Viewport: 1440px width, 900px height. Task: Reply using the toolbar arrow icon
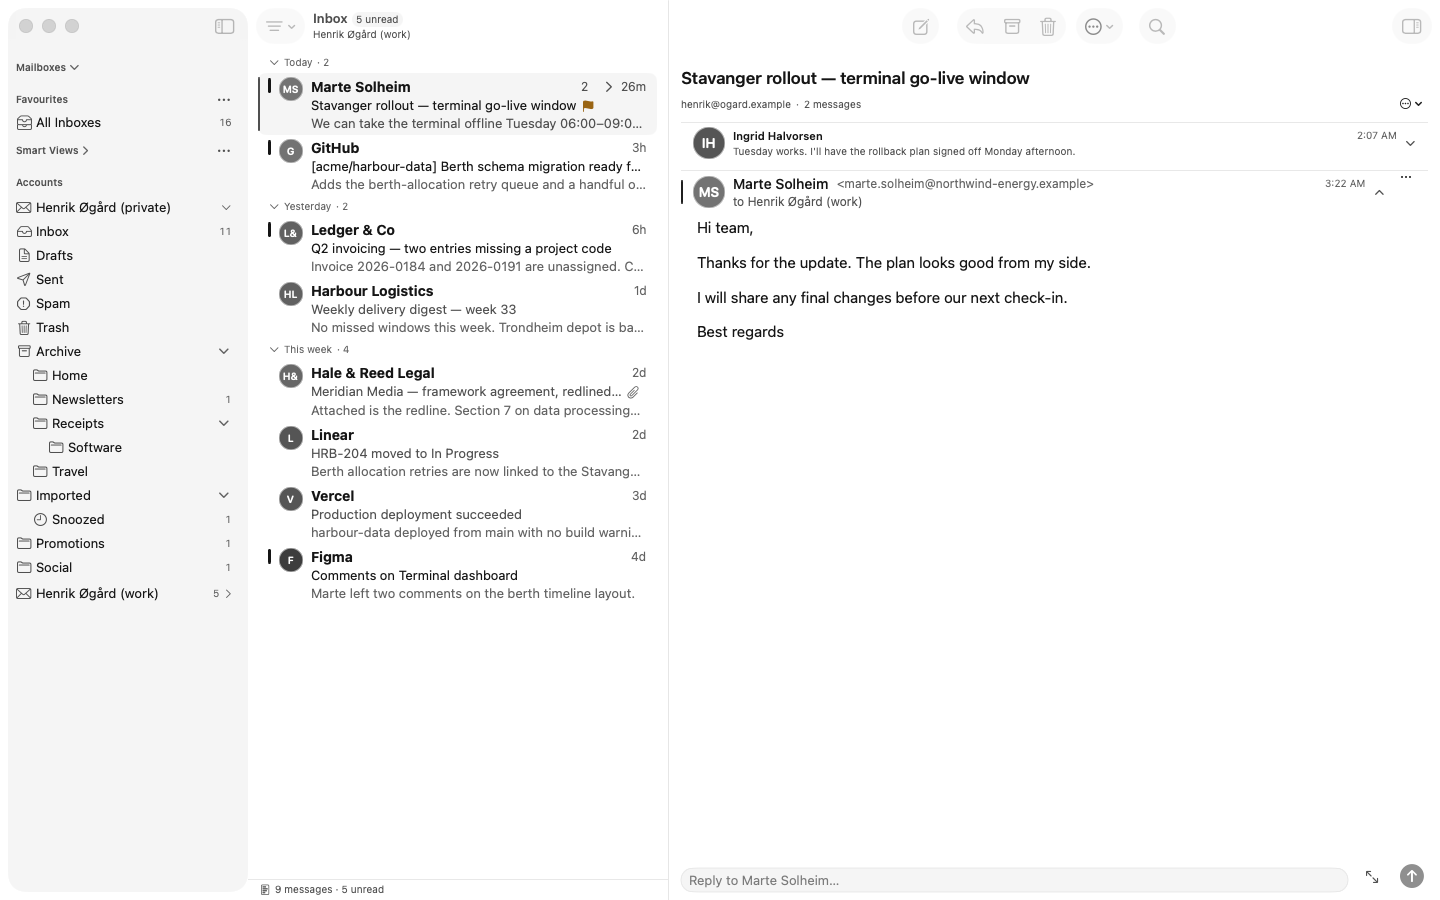pyautogui.click(x=975, y=27)
